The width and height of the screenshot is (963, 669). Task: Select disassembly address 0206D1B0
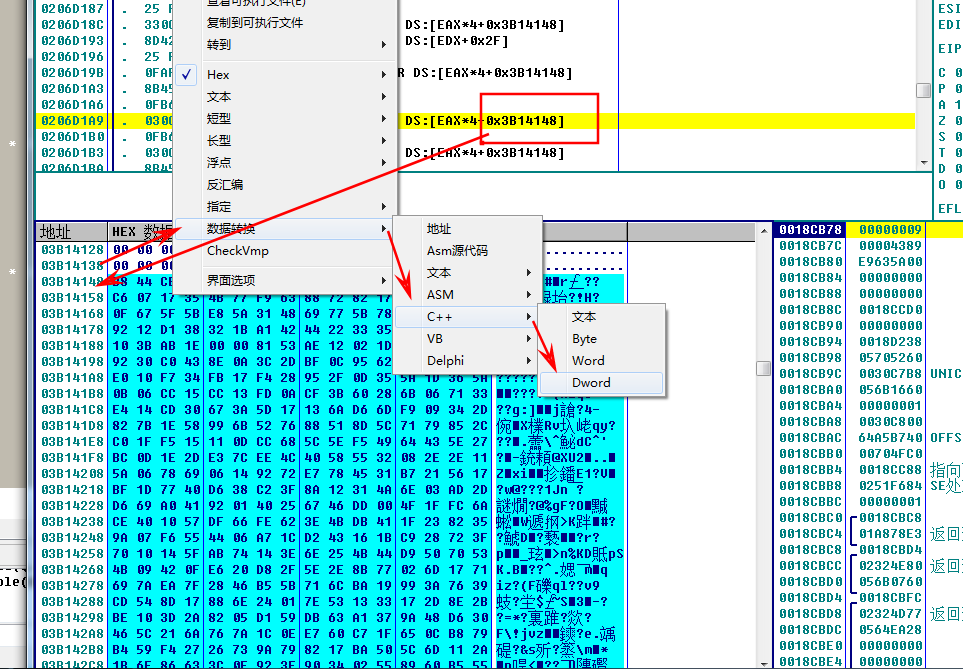coord(72,136)
